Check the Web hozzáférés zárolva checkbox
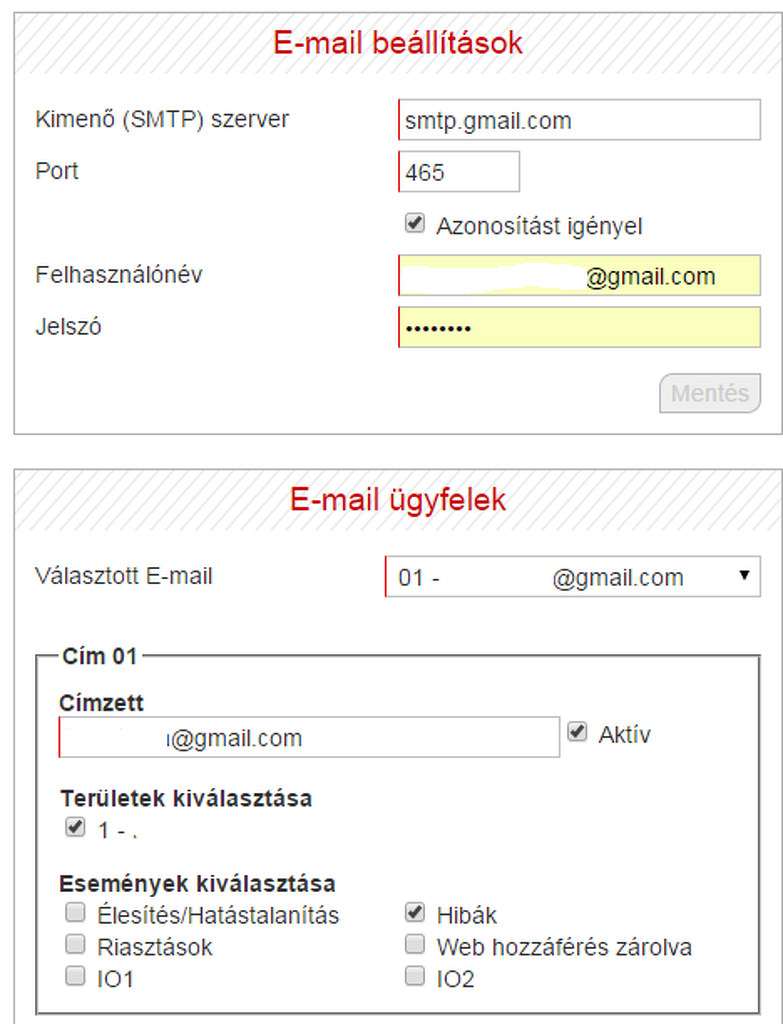Viewport: 783px width, 1024px height. tap(415, 945)
